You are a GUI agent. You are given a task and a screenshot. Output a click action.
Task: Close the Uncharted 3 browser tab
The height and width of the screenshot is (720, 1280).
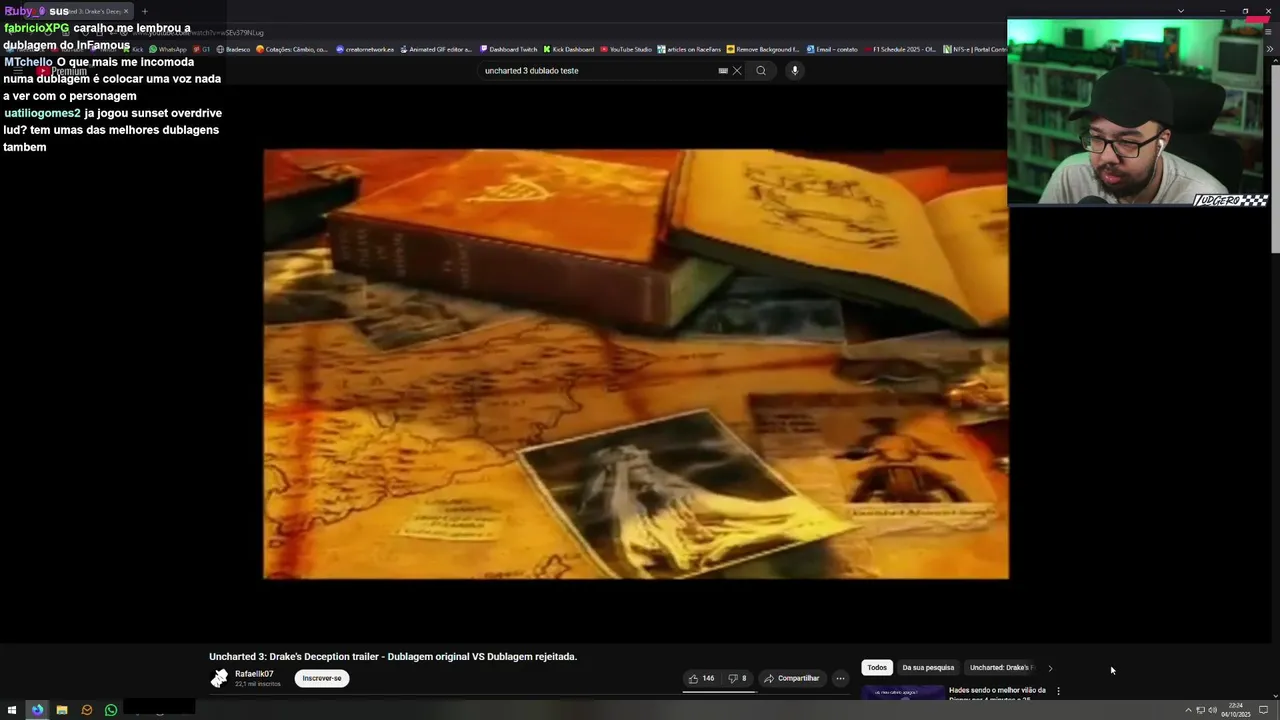(126, 11)
